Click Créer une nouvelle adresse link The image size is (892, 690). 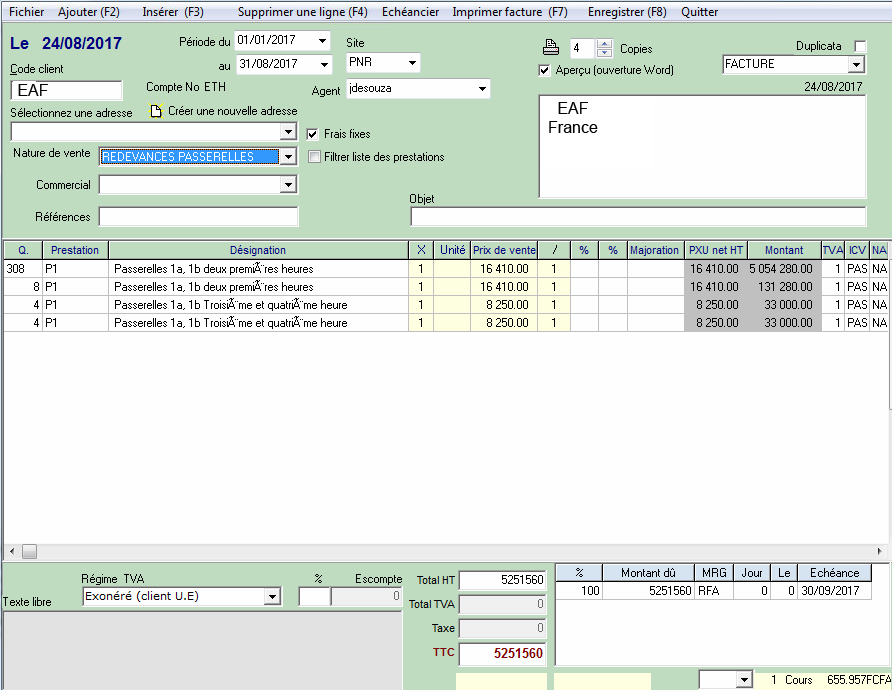click(x=232, y=111)
